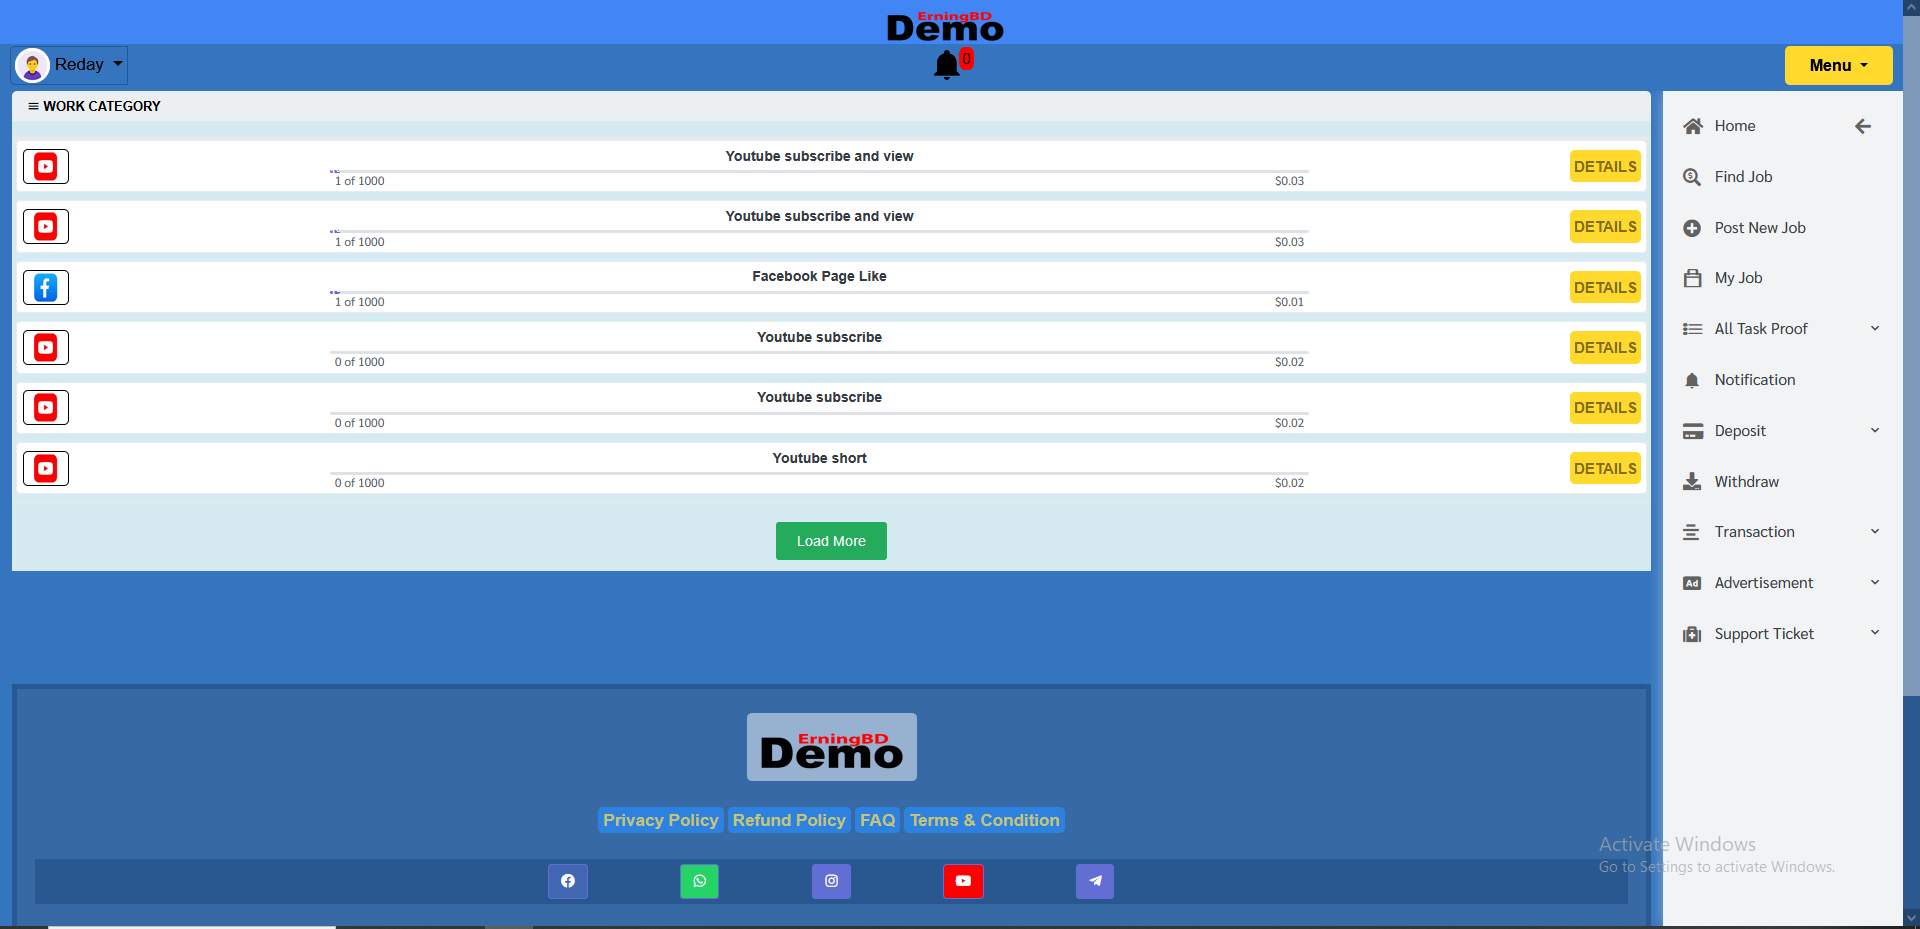The width and height of the screenshot is (1920, 929).
Task: Open the WhatsApp social link
Action: tap(699, 881)
